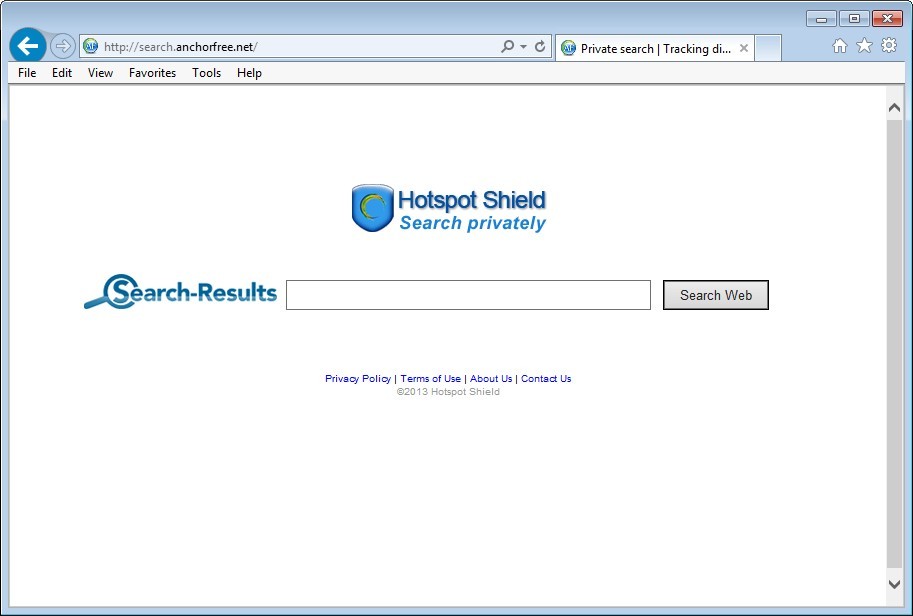Click the Search Web button
913x616 pixels.
[x=716, y=295]
